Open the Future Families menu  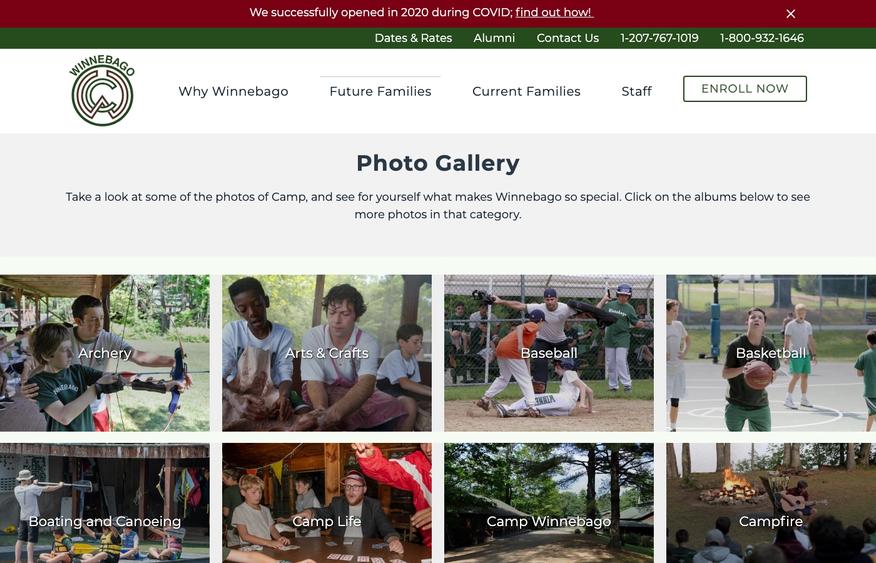tap(380, 91)
